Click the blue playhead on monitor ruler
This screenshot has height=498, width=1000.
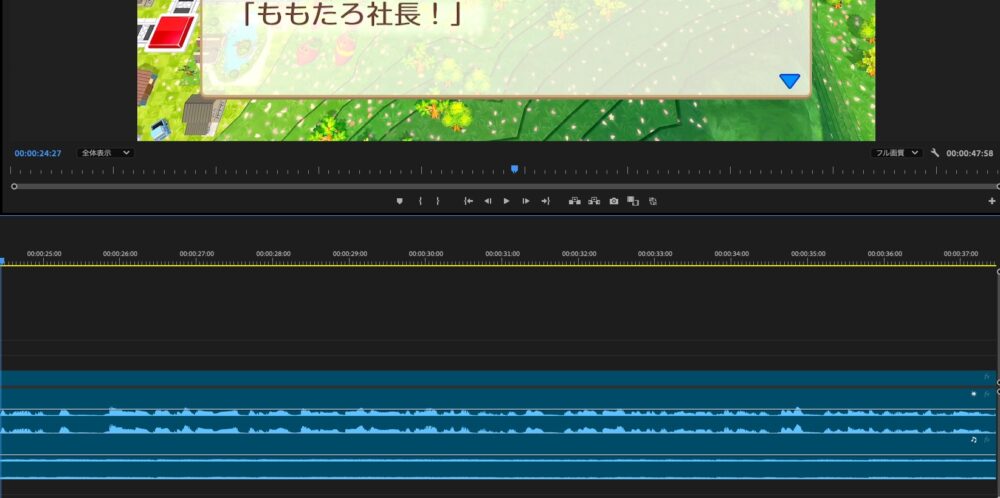(514, 170)
